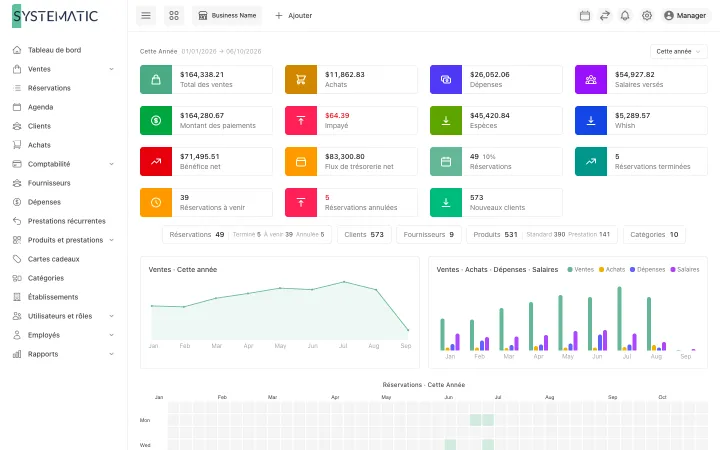720x450 pixels.
Task: Click the Dépenses purple tile icon
Action: (x=446, y=79)
